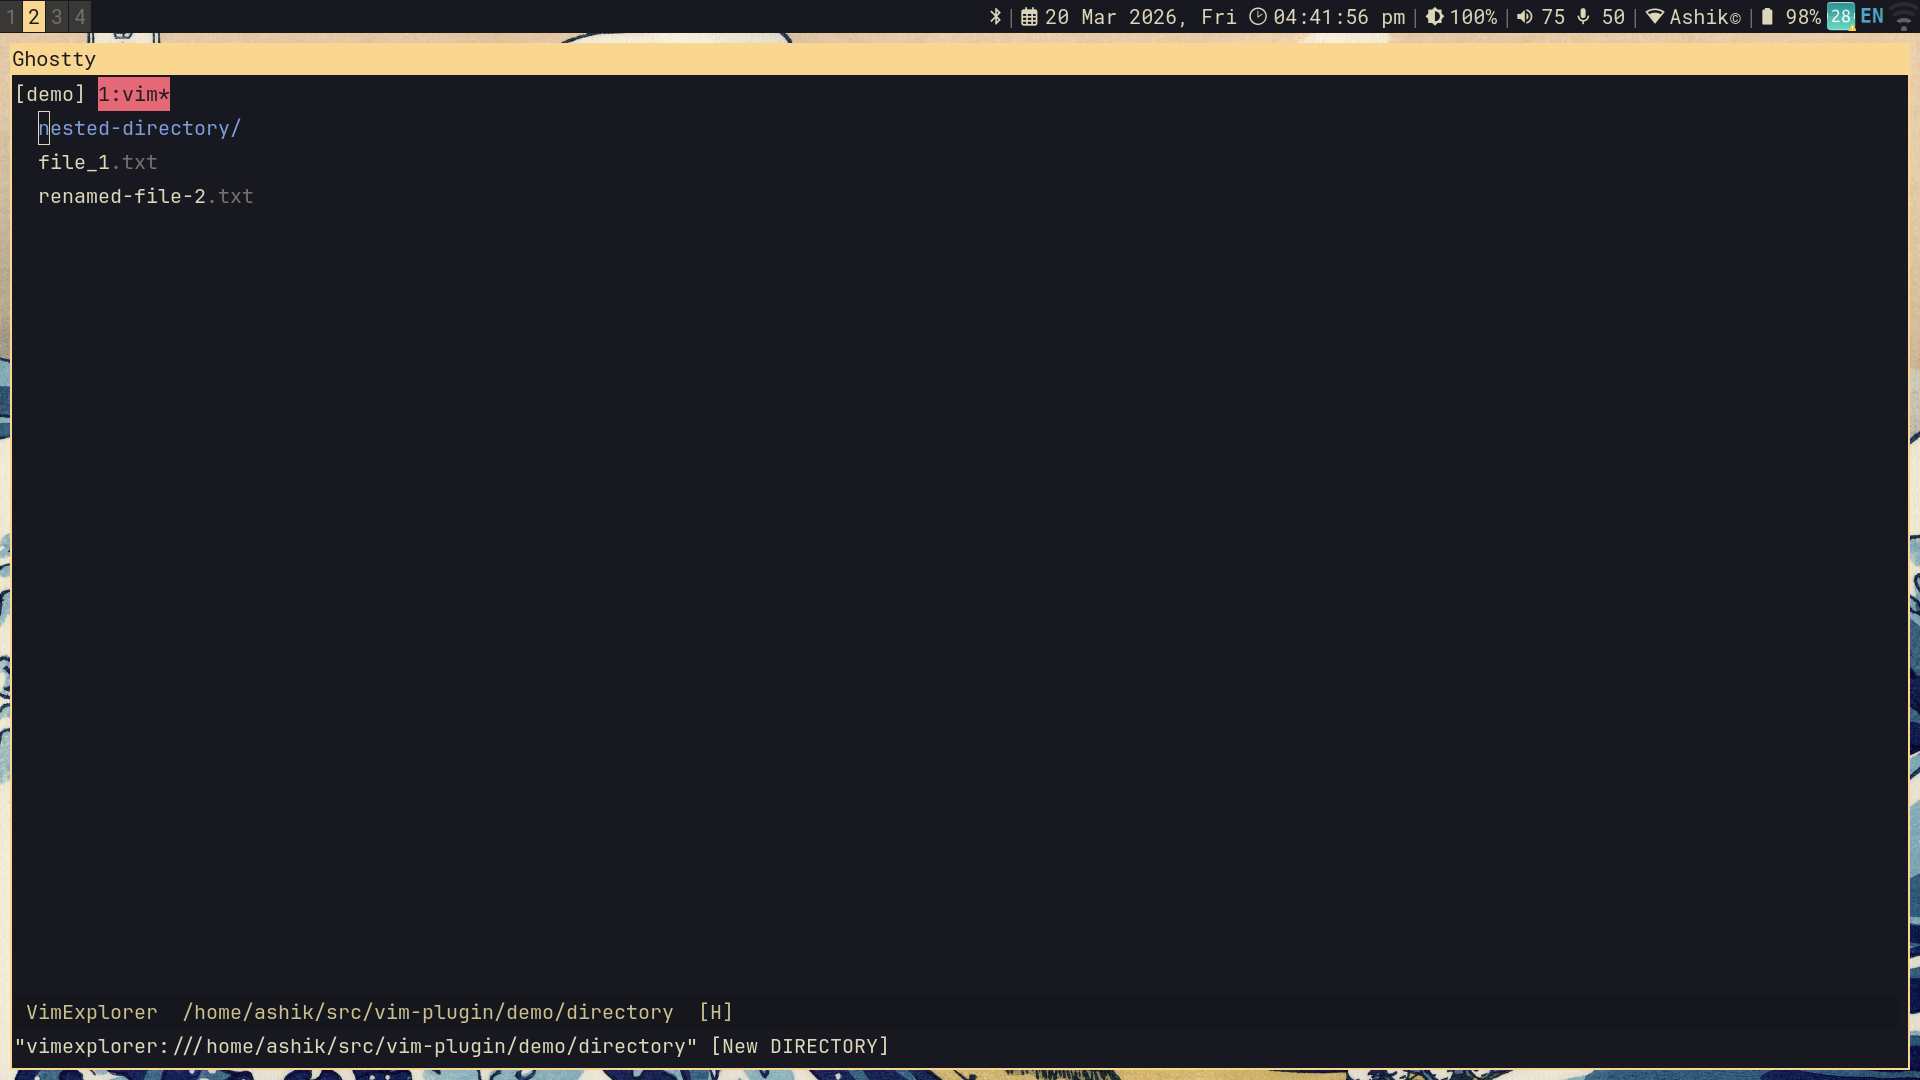
Task: Select the 1:vim tmux window tab
Action: coord(133,94)
